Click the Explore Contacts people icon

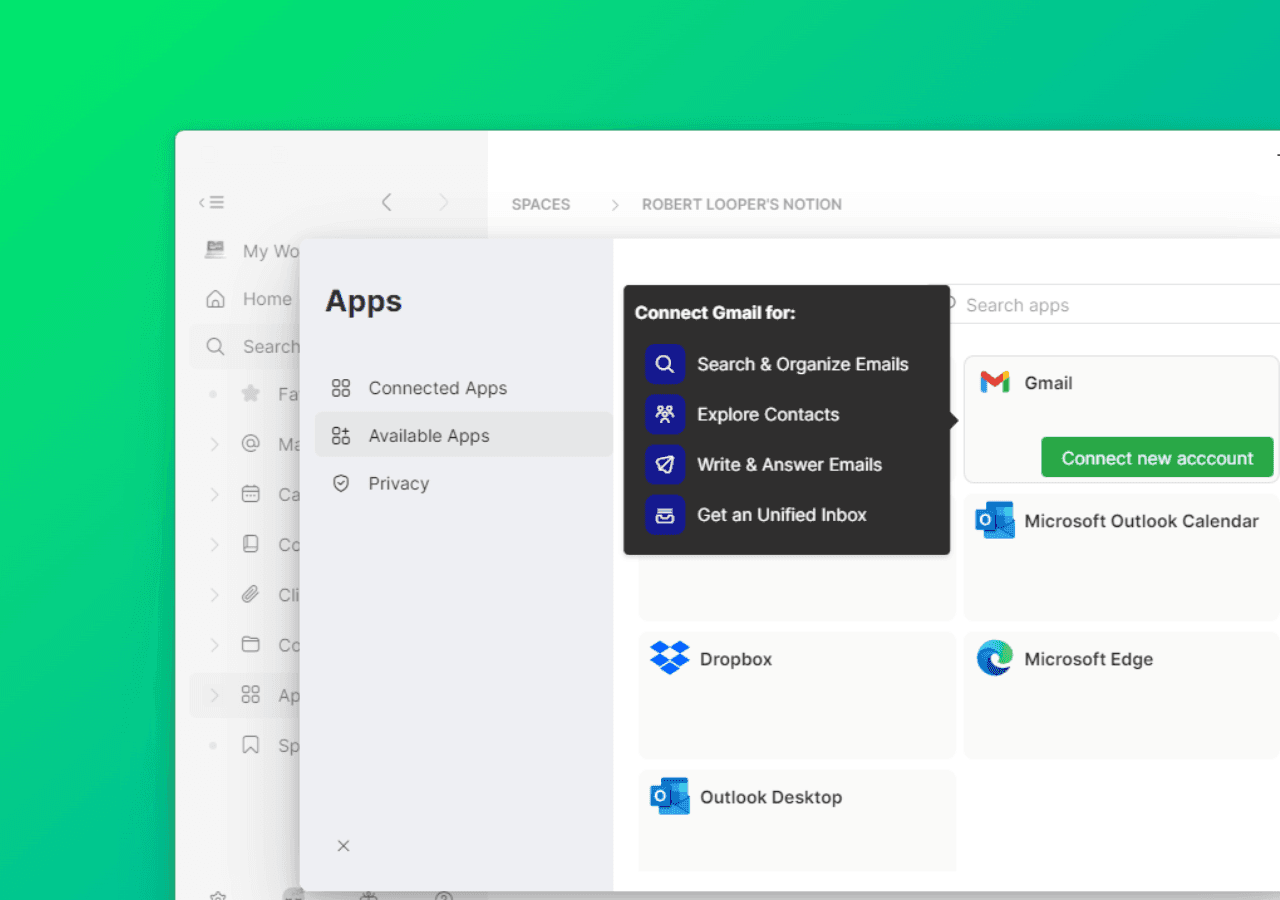click(x=665, y=414)
